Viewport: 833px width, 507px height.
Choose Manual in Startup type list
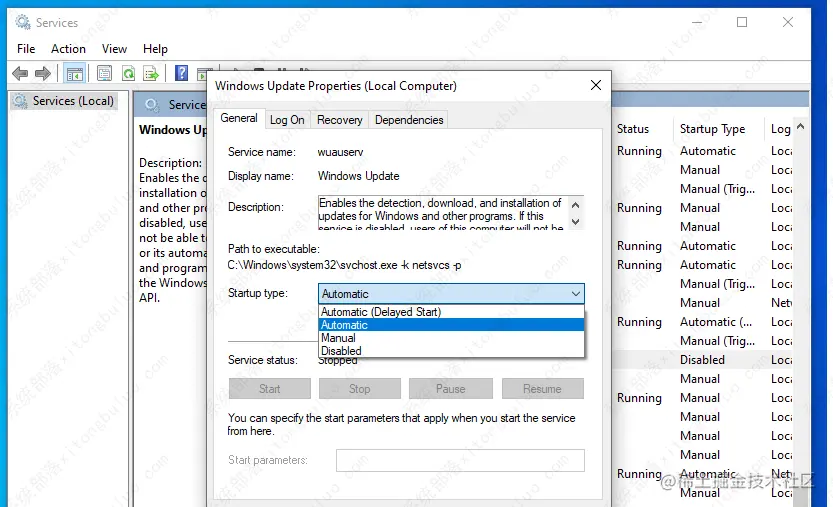451,338
